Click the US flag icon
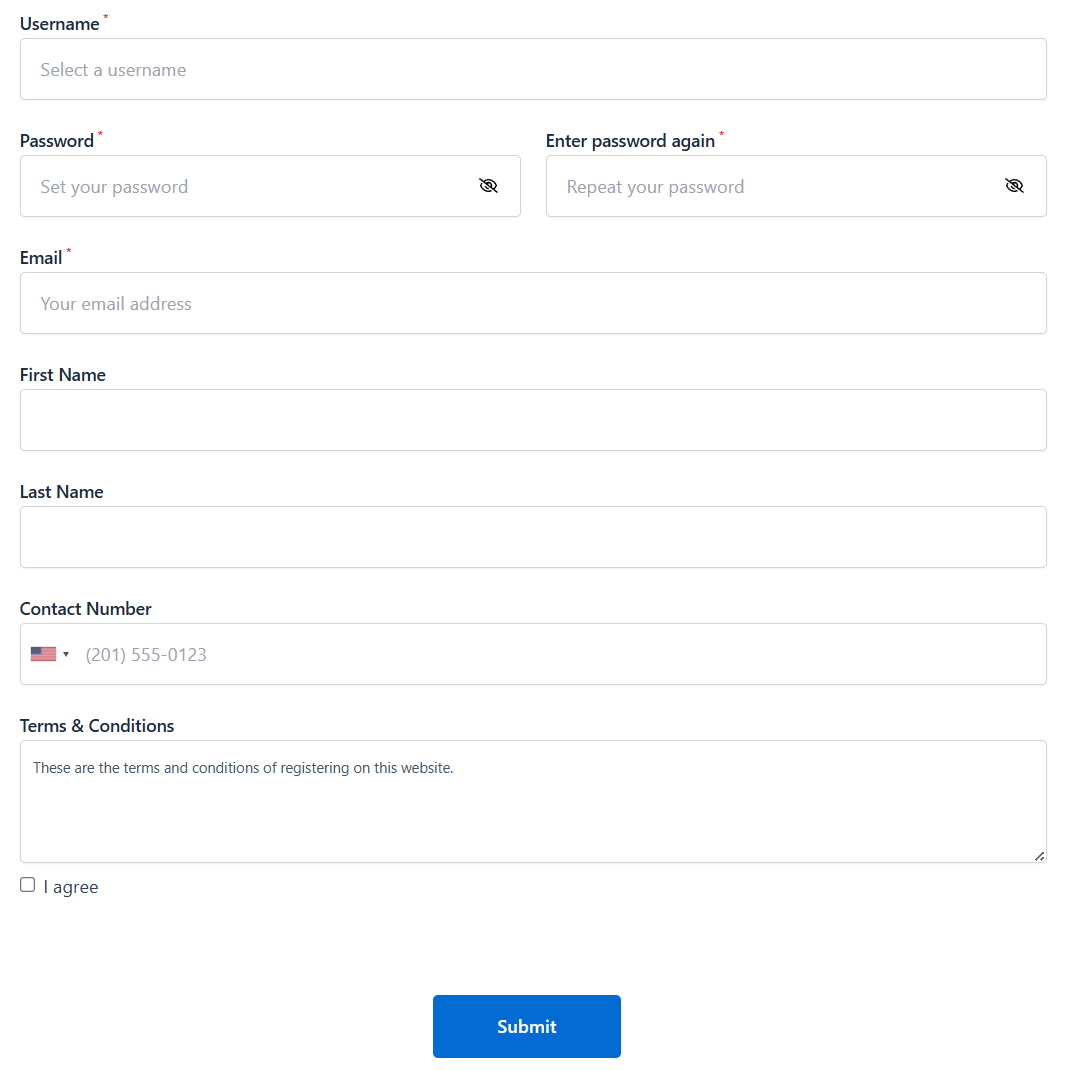The height and width of the screenshot is (1071, 1067). (x=43, y=654)
